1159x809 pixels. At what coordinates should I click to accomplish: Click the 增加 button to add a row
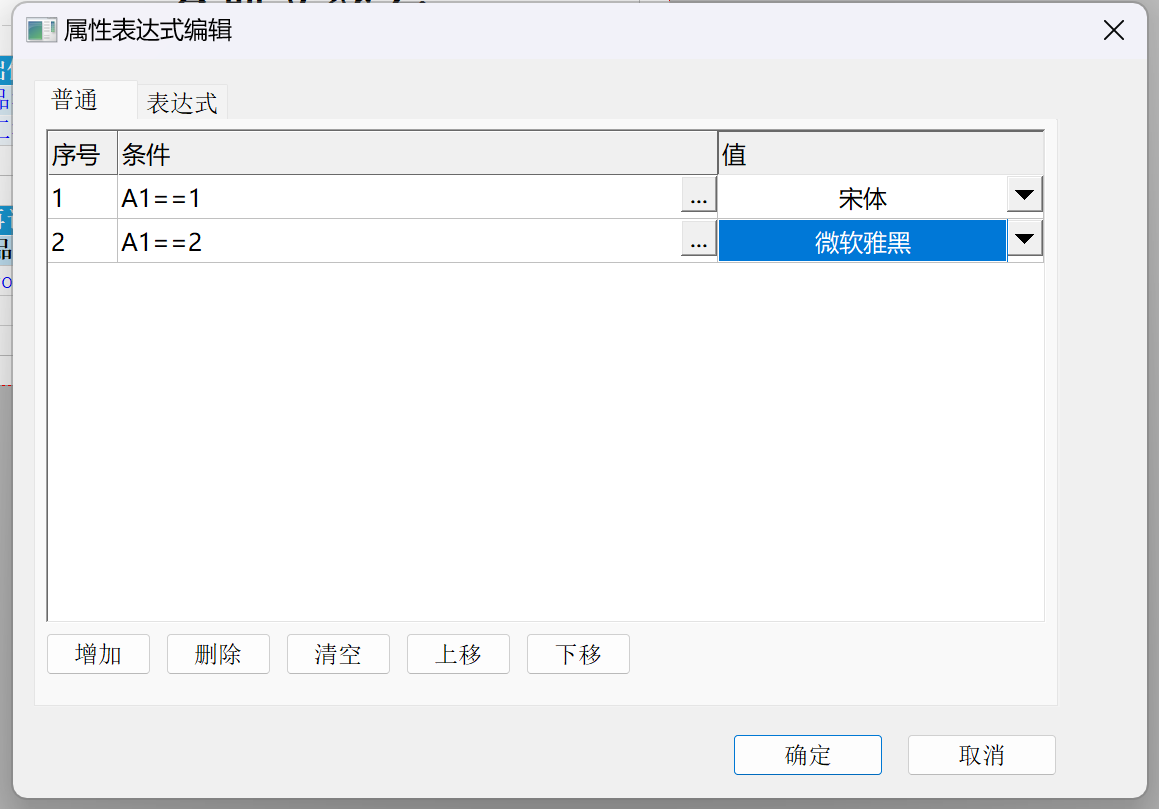pyautogui.click(x=98, y=655)
